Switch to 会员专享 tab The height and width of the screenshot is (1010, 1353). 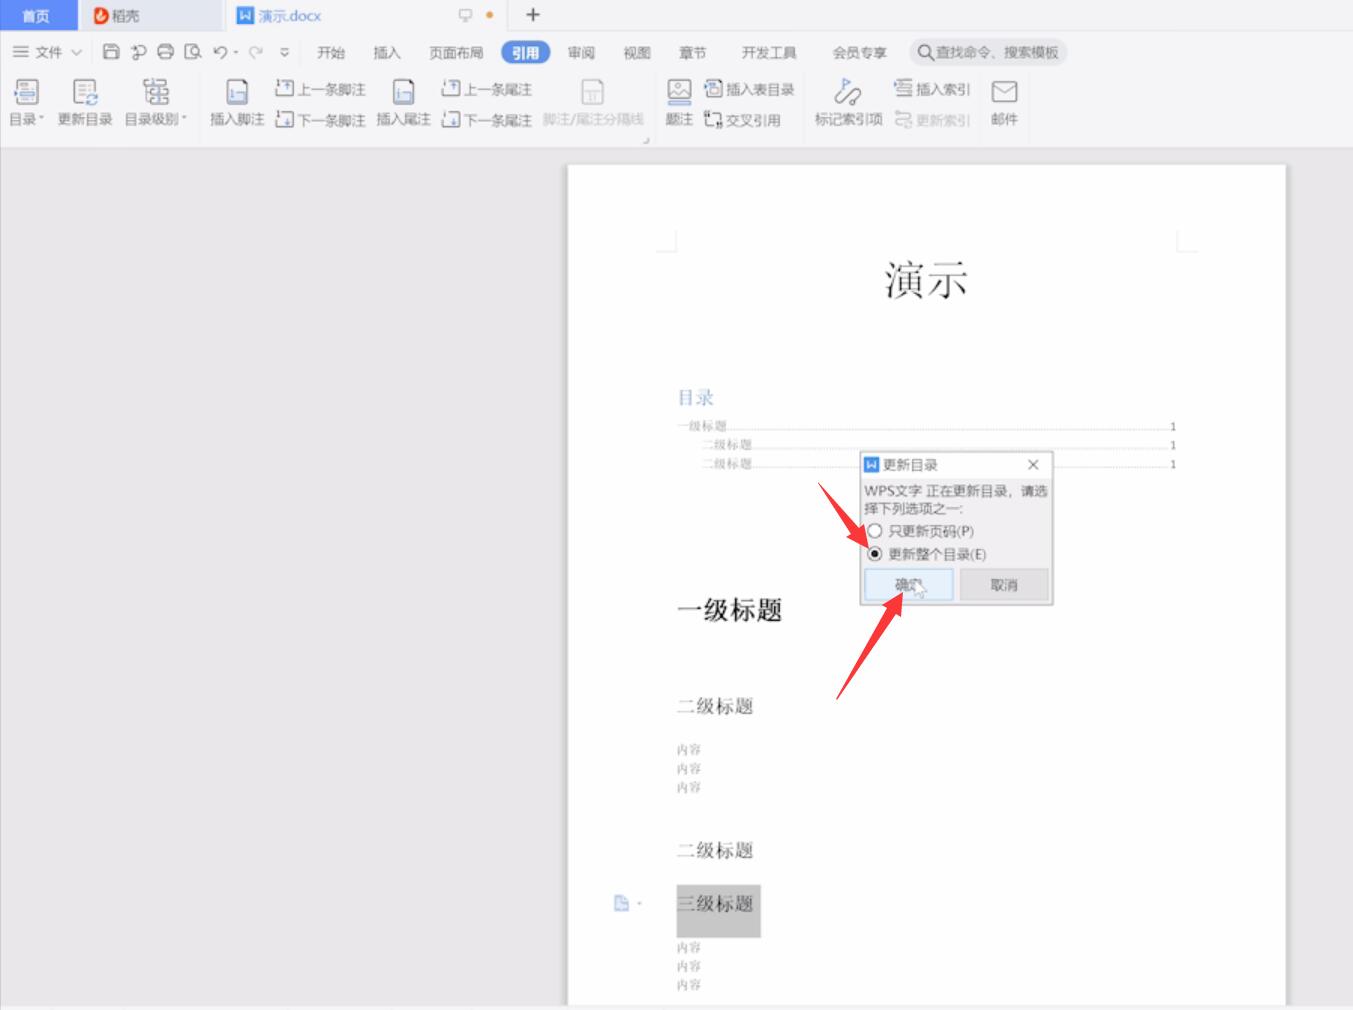tap(859, 53)
